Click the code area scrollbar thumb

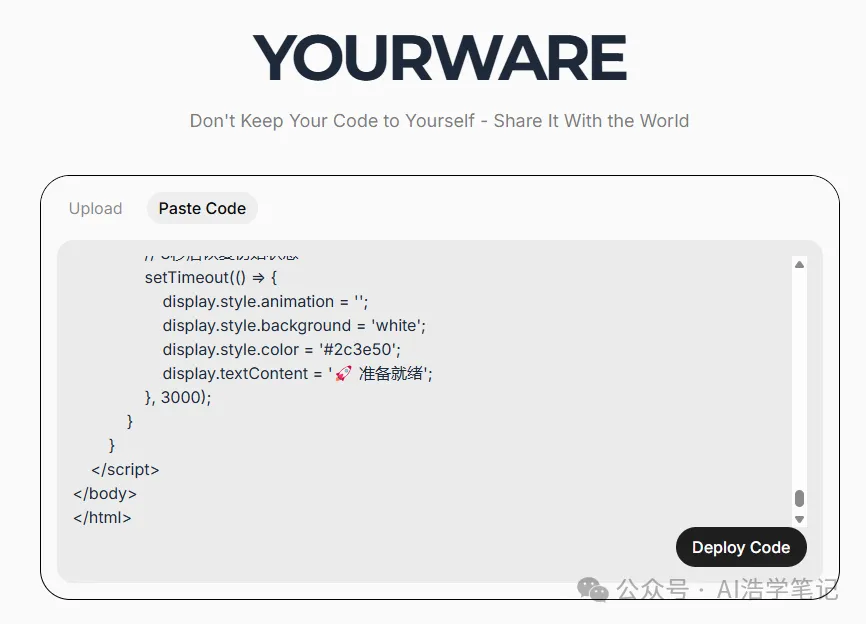799,498
